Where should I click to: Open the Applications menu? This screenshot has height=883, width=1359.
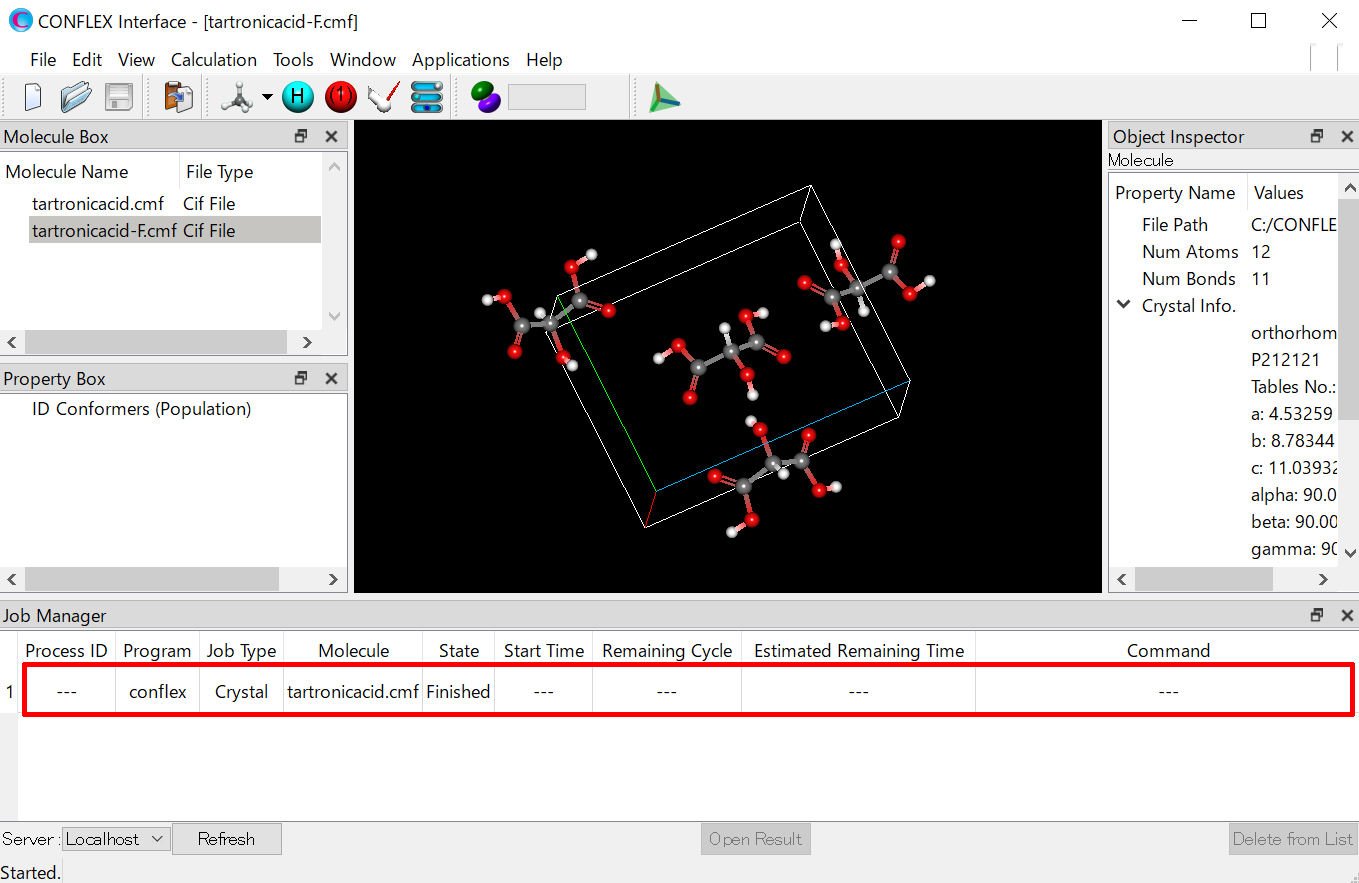461,60
